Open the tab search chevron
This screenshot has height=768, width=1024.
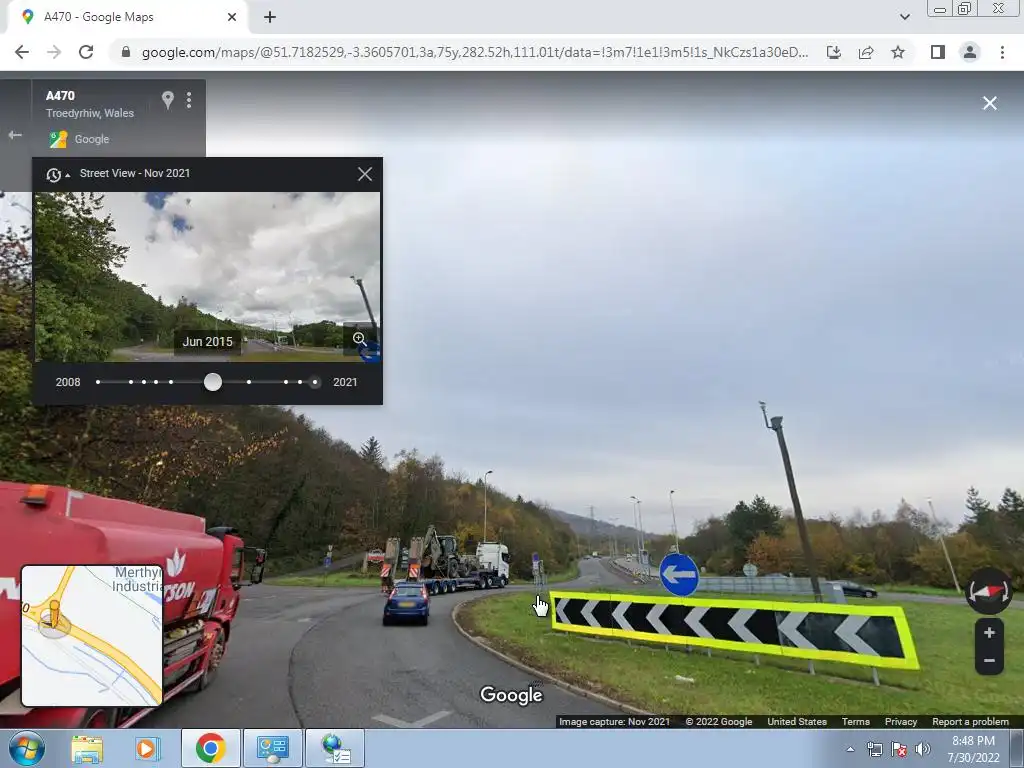point(904,17)
